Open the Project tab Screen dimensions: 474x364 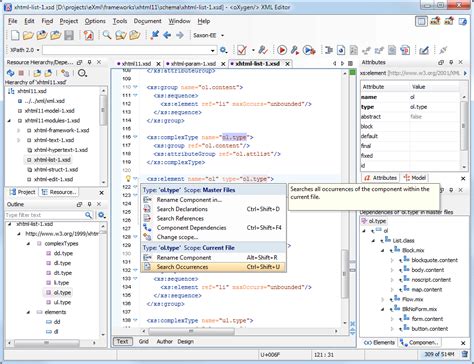pyautogui.click(x=22, y=192)
